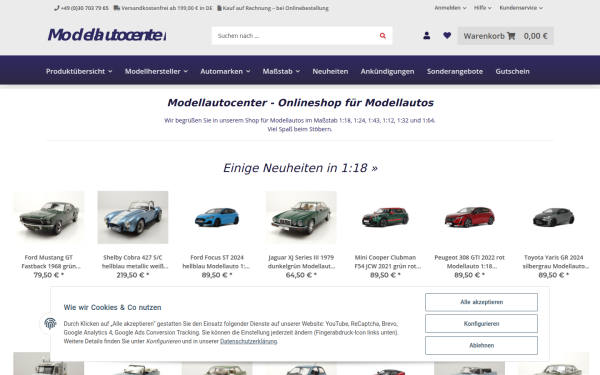
Task: Click the 219,50 € price
Action: pyautogui.click(x=133, y=275)
